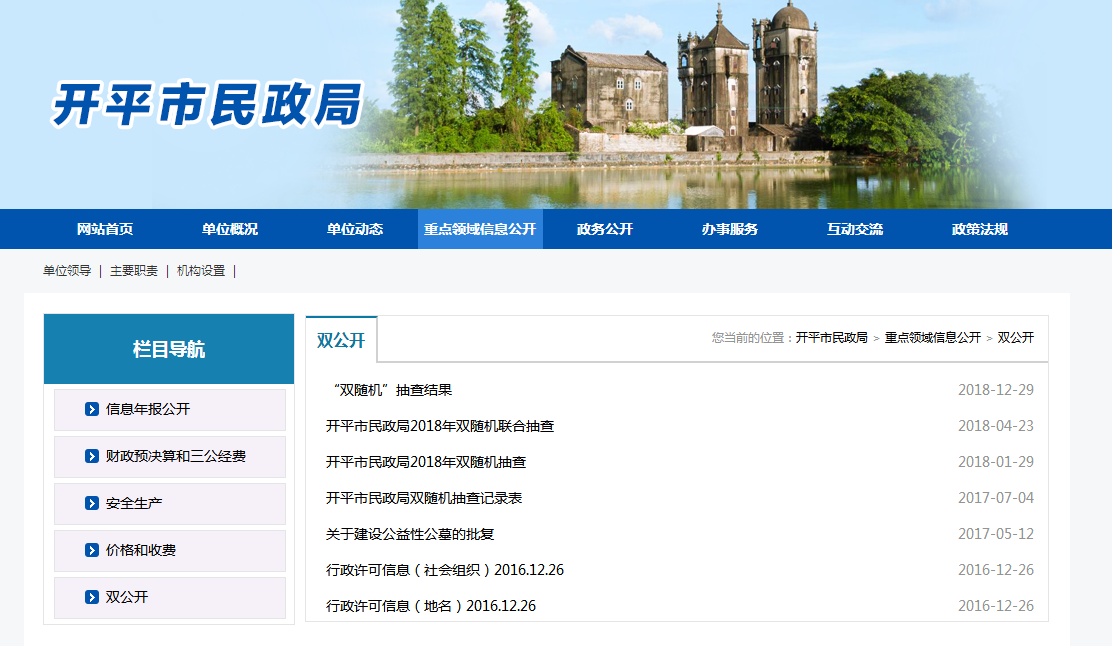Click the arrow icon beside 财政预决算和三公经费
This screenshot has height=646, width=1112.
tap(91, 456)
